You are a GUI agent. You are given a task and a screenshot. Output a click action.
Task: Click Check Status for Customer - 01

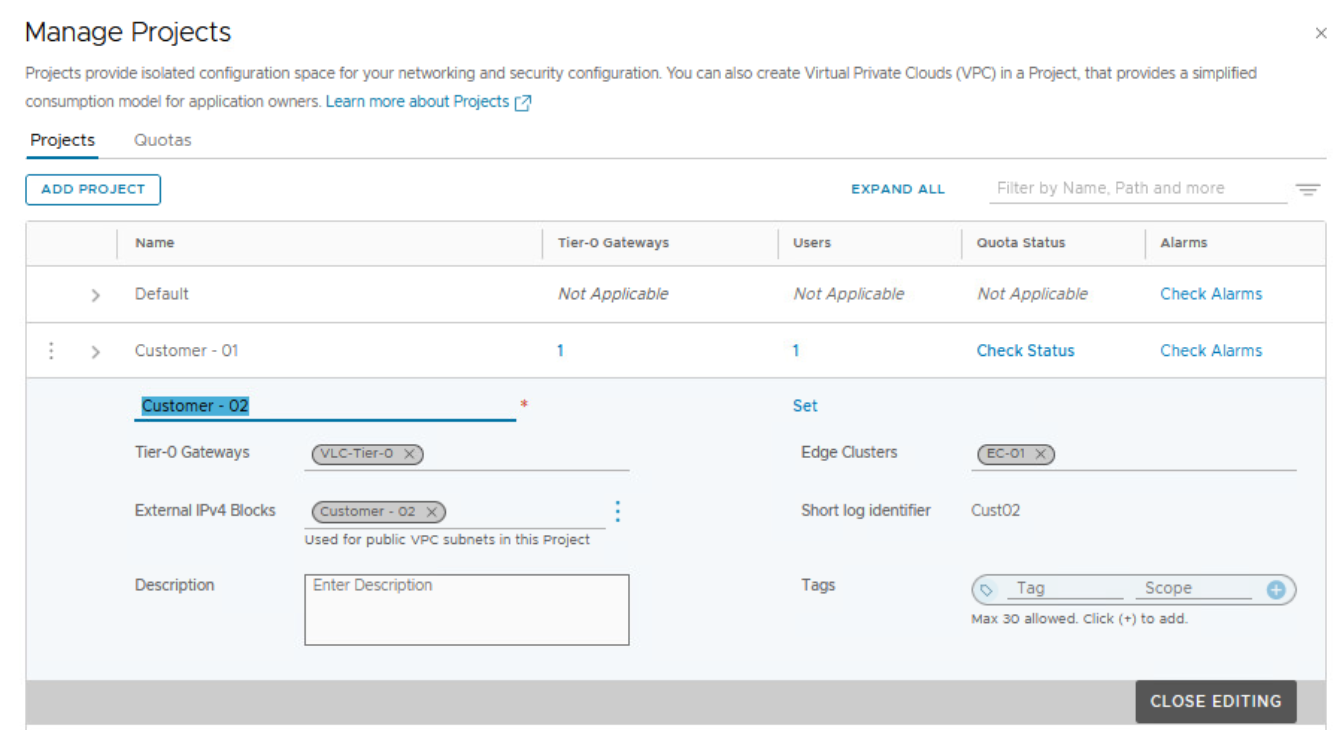[x=1025, y=351]
